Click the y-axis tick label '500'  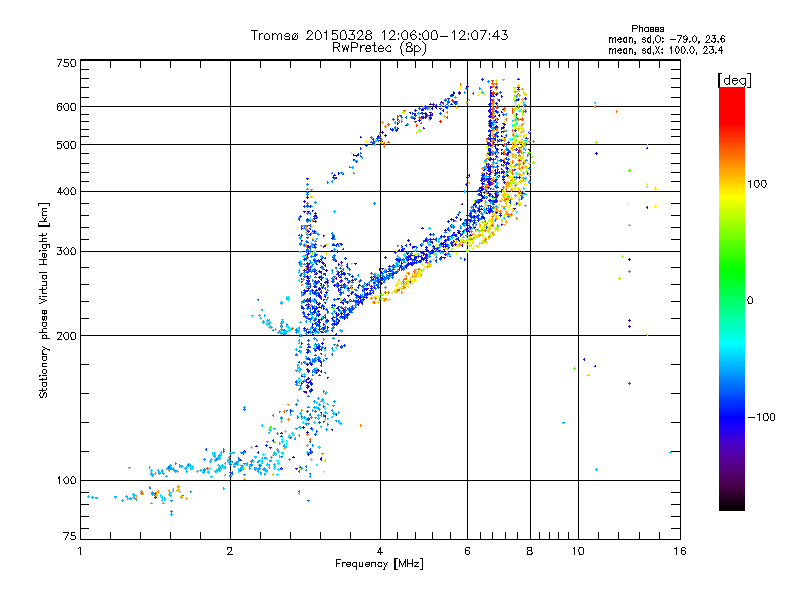(67, 145)
